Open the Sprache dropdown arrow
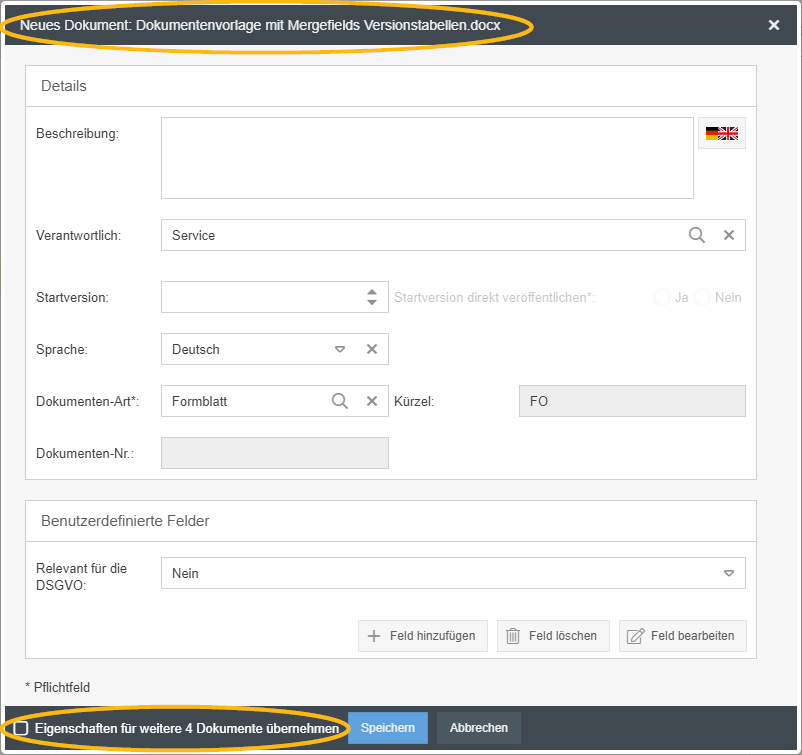 click(x=340, y=349)
